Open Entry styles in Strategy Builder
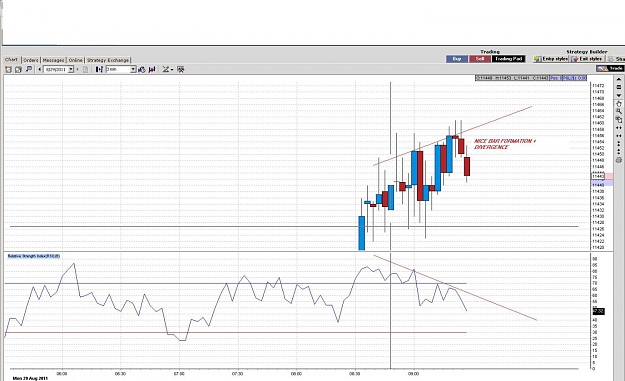Viewport: 625px width, 381px height. pyautogui.click(x=550, y=59)
